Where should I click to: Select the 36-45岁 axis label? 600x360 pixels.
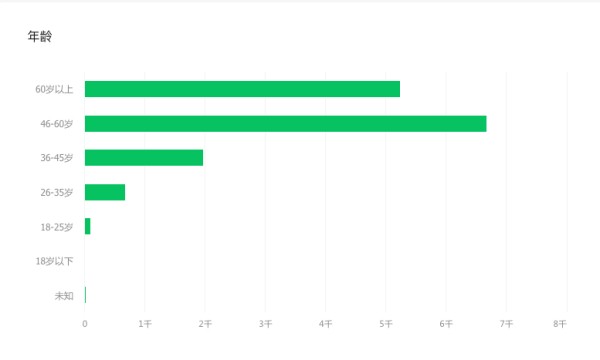click(x=57, y=158)
